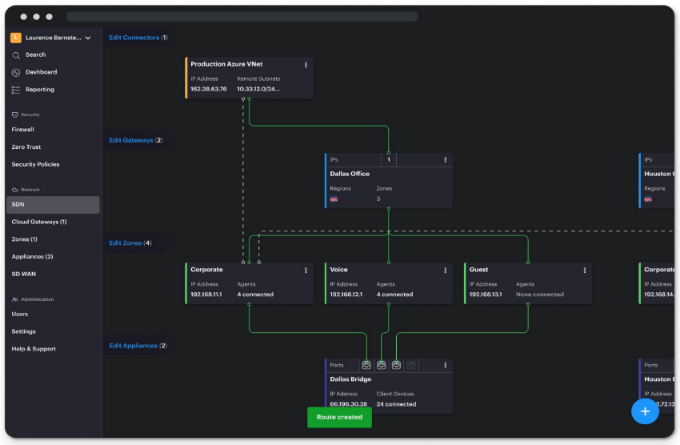Click the Dashboard gauge icon
The image size is (680, 445).
pyautogui.click(x=16, y=72)
